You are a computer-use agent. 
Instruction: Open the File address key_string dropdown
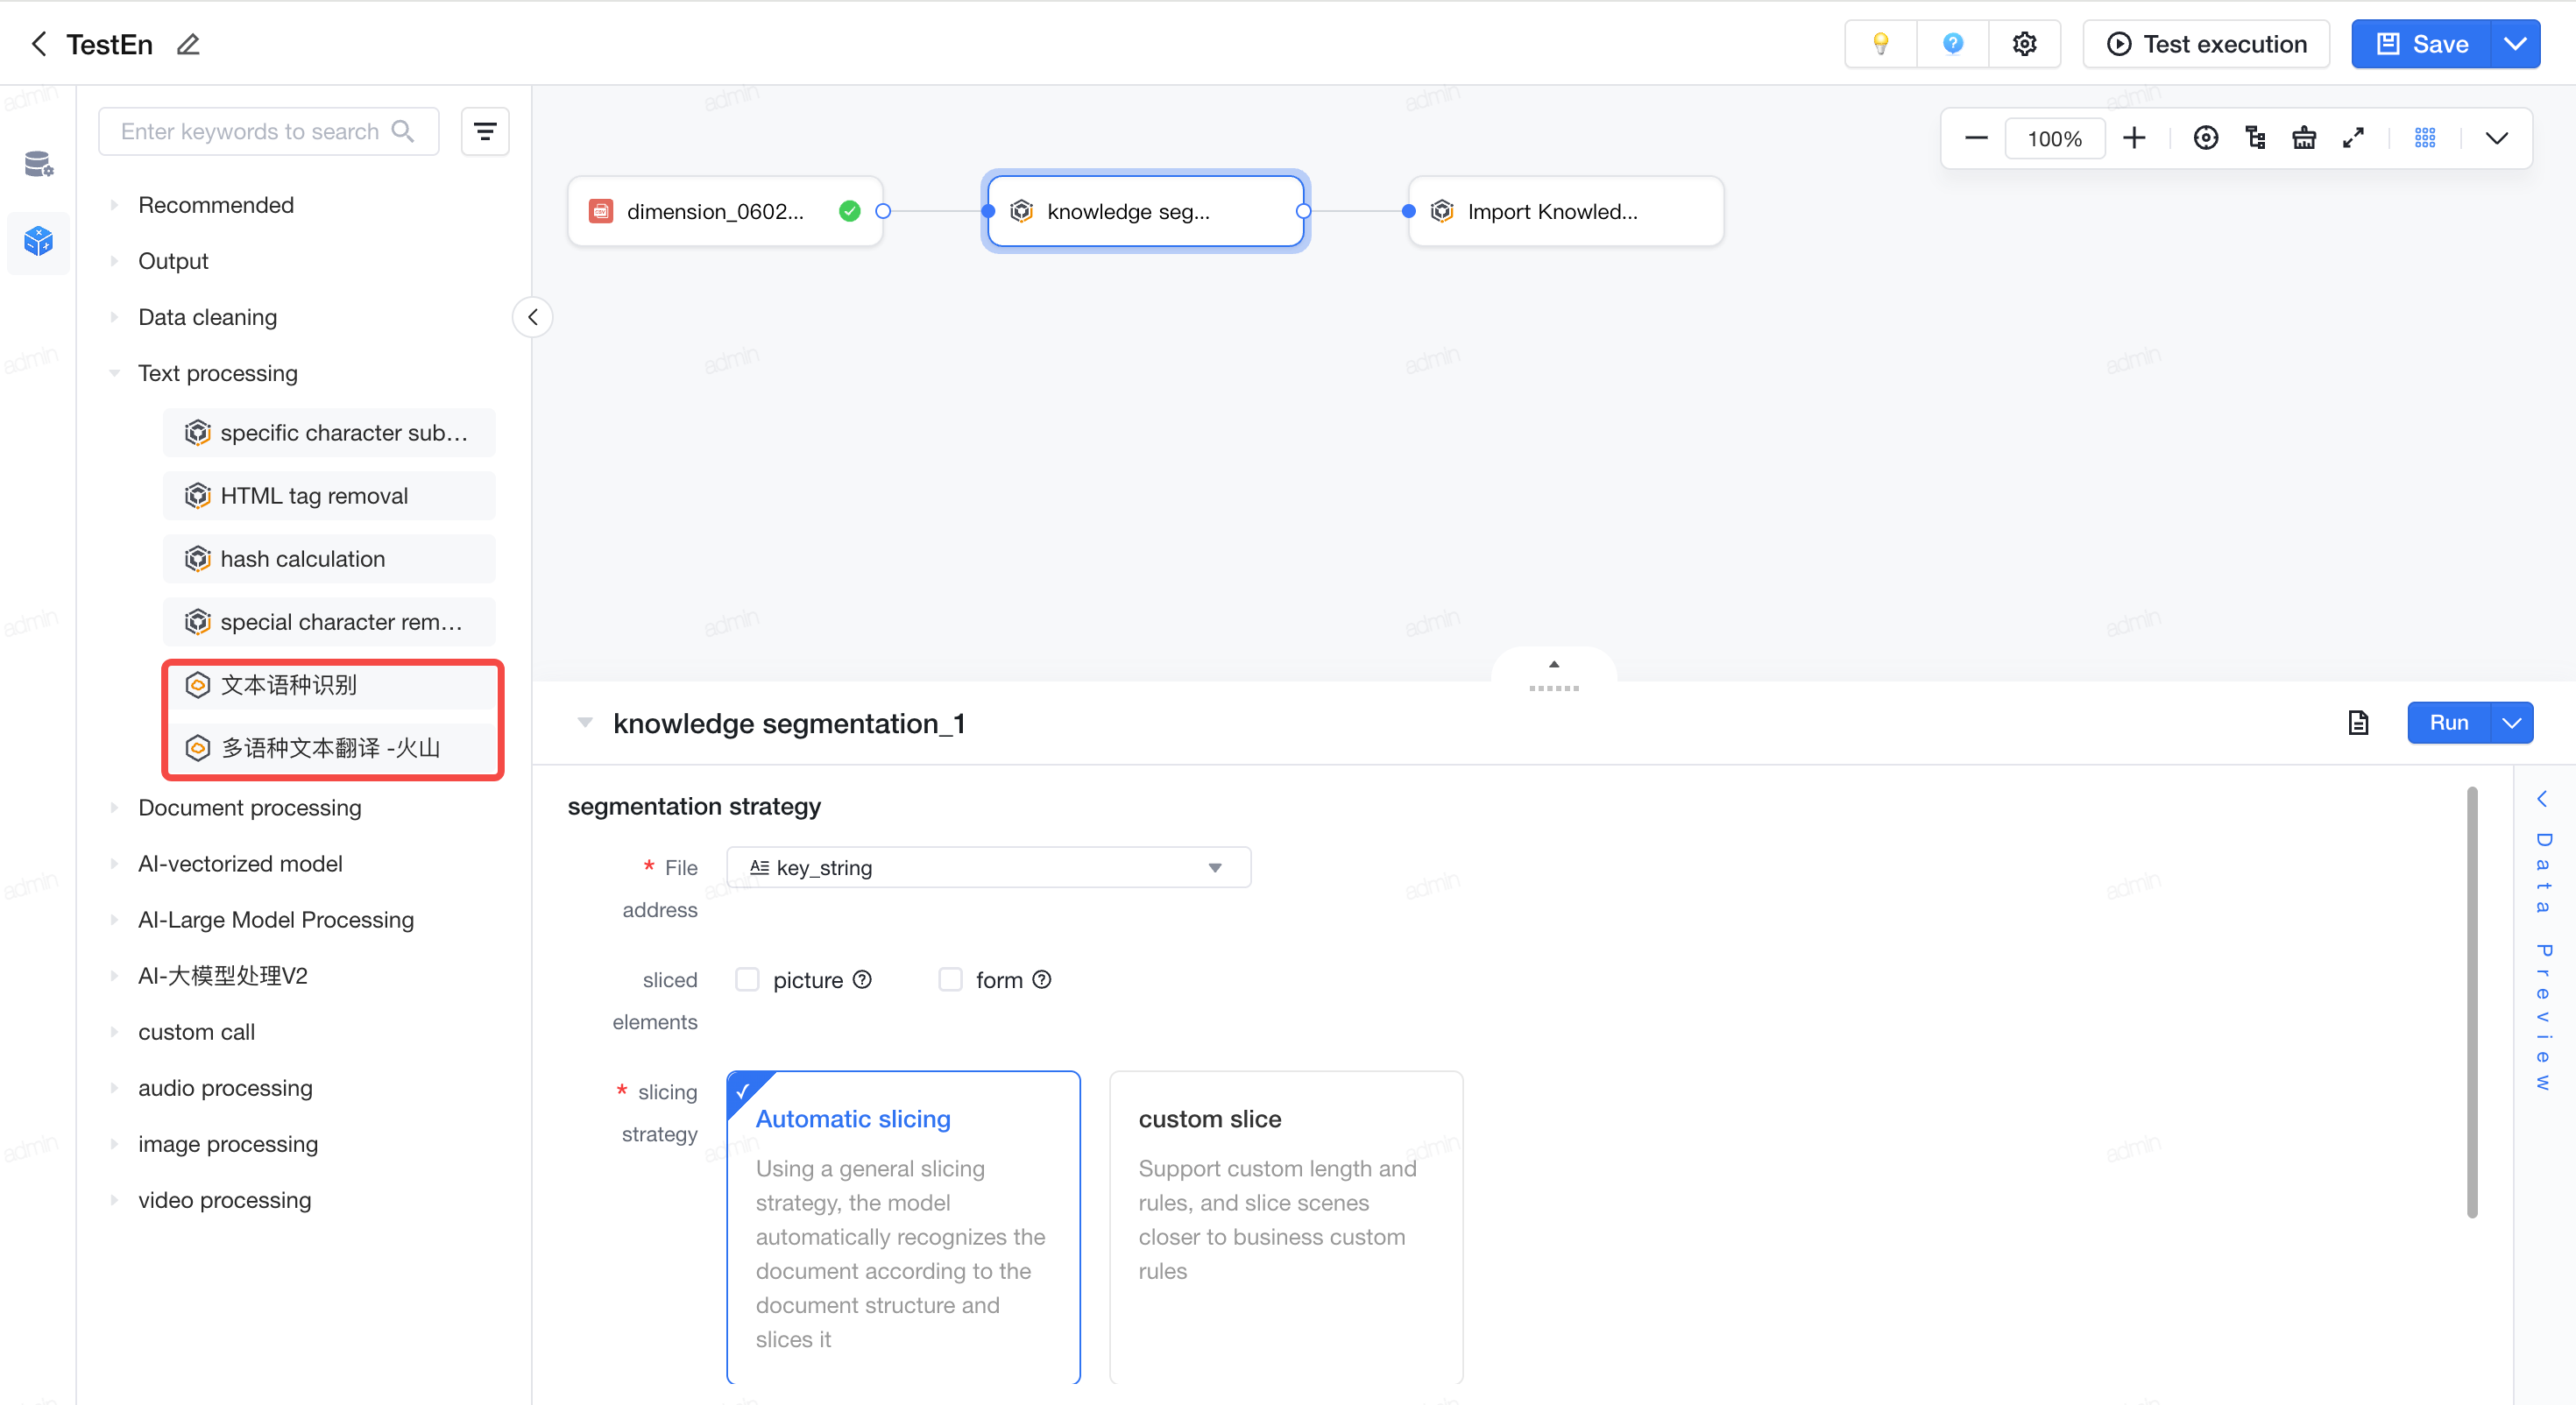tap(988, 867)
